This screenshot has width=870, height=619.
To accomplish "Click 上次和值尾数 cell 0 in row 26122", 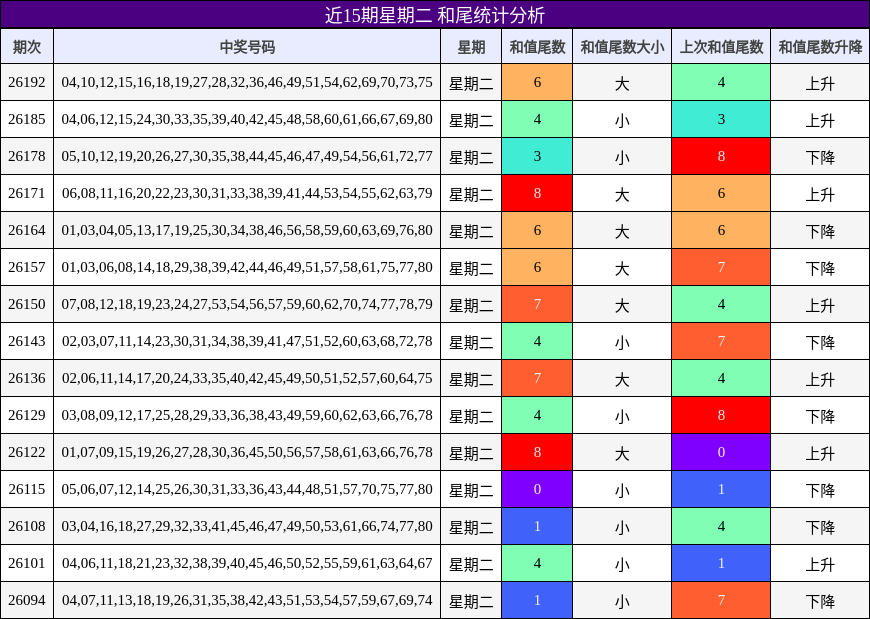I will [x=721, y=452].
